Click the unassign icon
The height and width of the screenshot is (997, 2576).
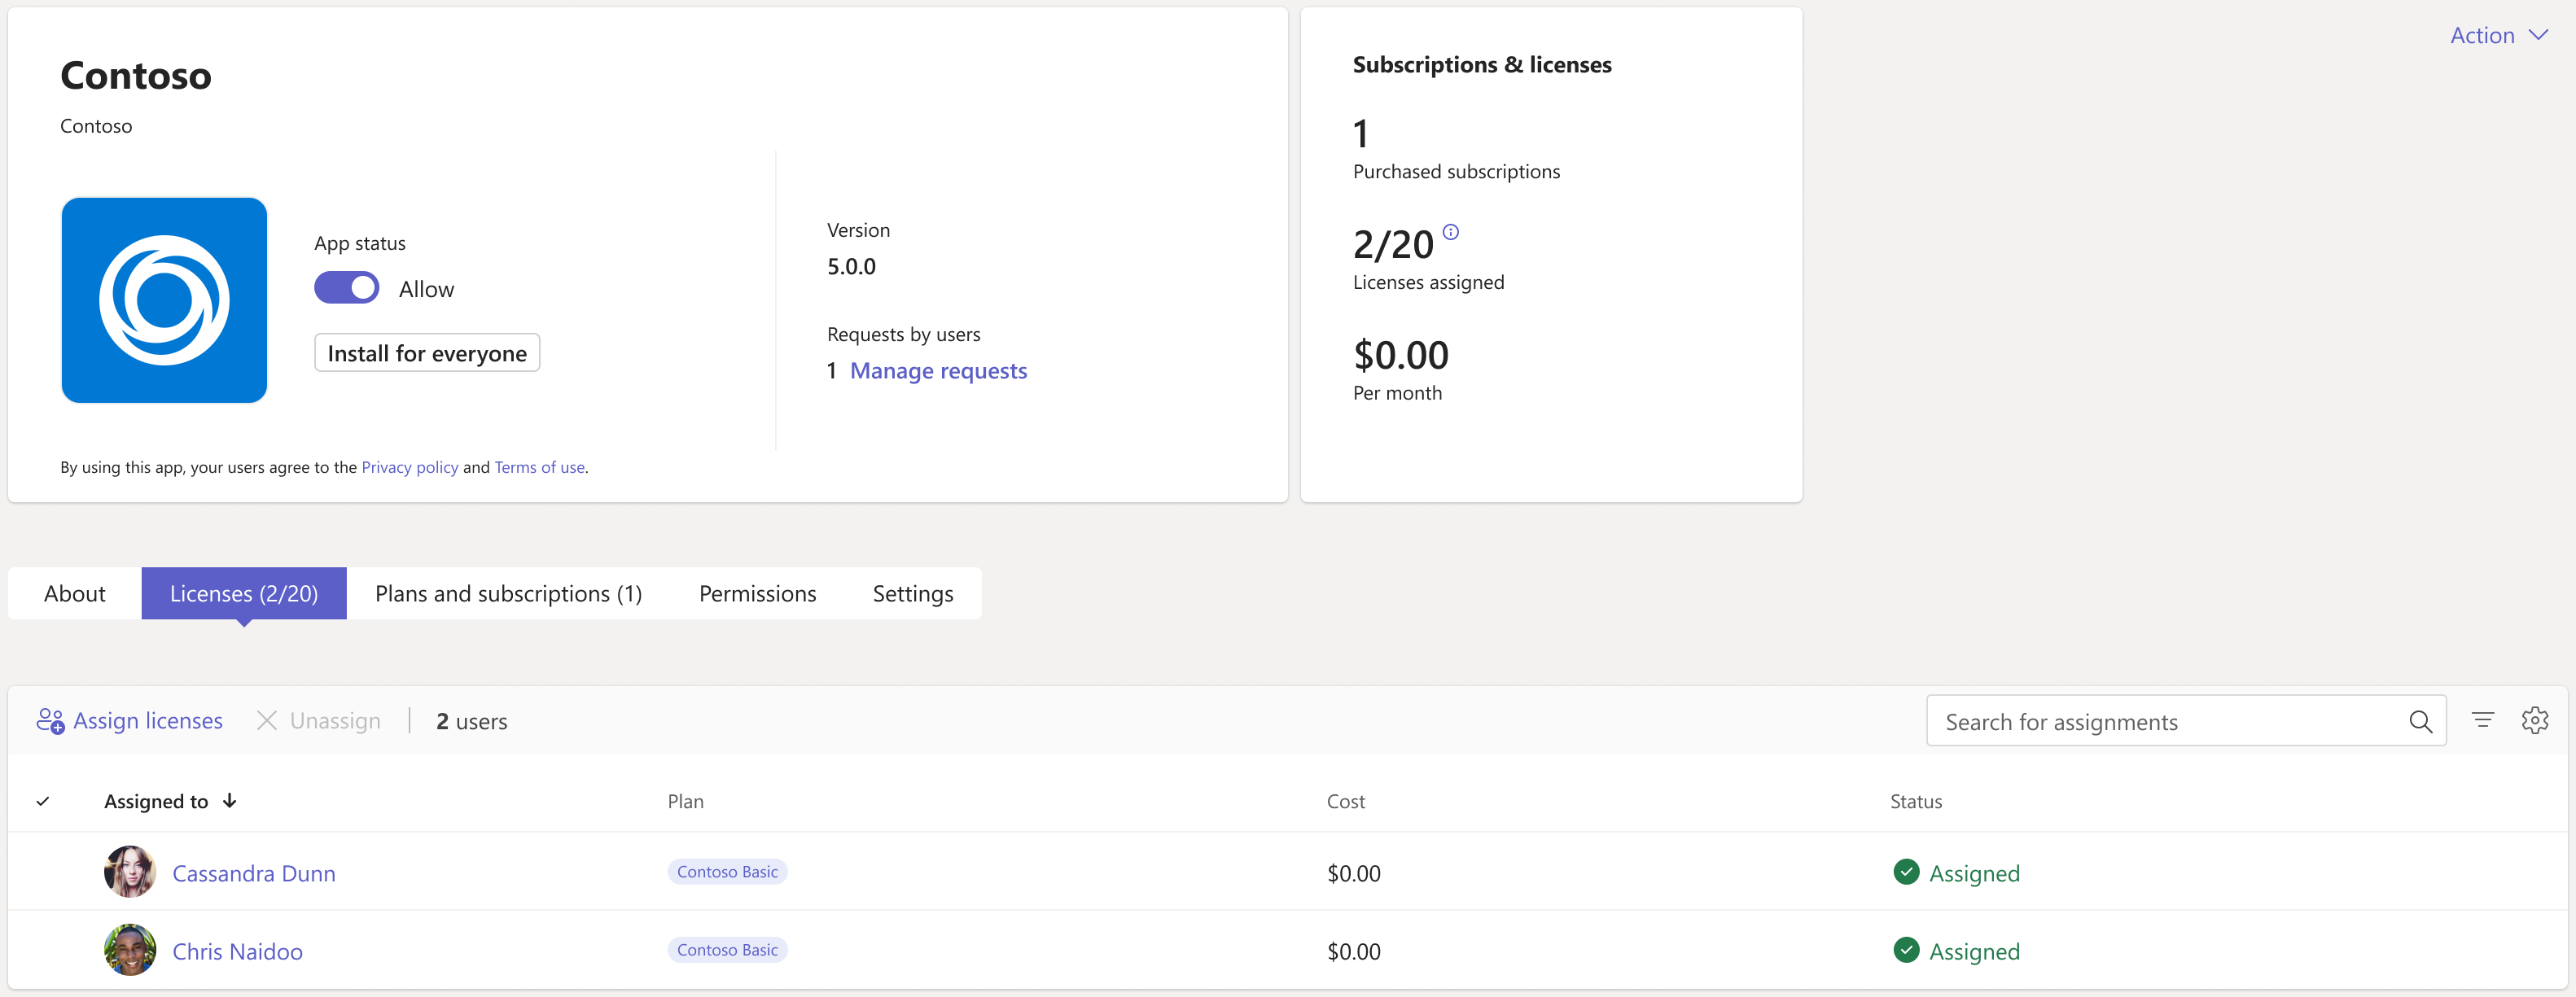(x=266, y=719)
